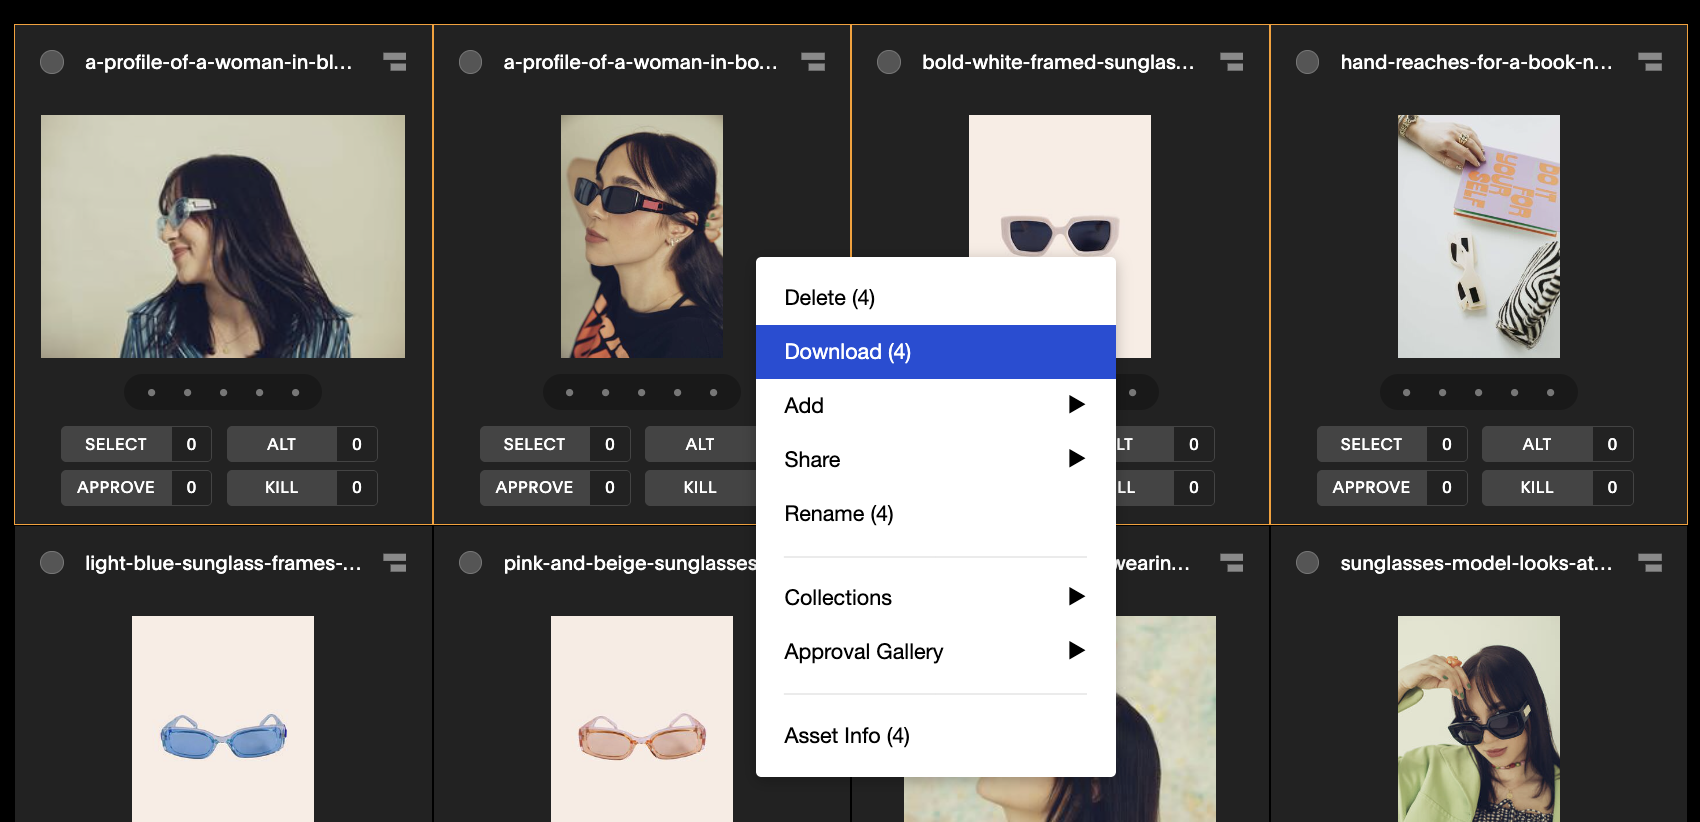Expand the Collections submenu
The image size is (1700, 822).
[x=935, y=598]
